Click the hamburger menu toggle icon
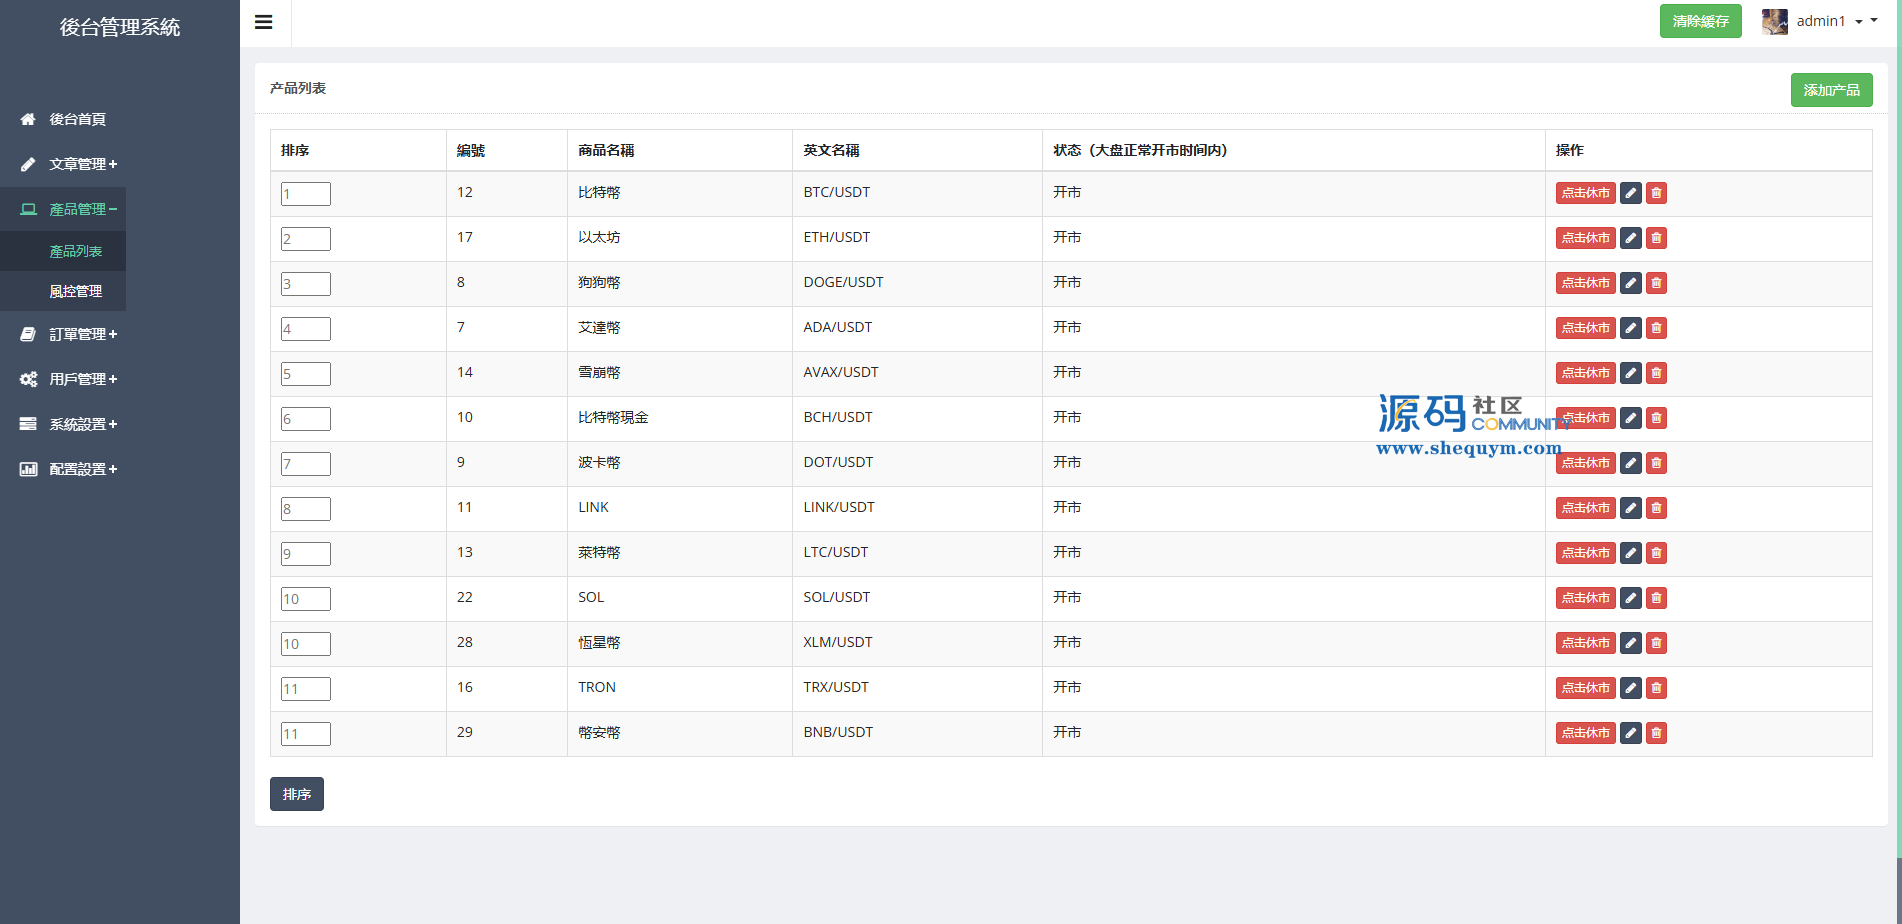Image resolution: width=1902 pixels, height=924 pixels. click(264, 22)
